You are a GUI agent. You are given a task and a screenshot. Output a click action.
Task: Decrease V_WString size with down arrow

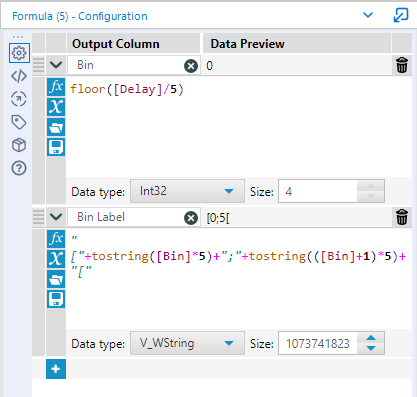[371, 348]
